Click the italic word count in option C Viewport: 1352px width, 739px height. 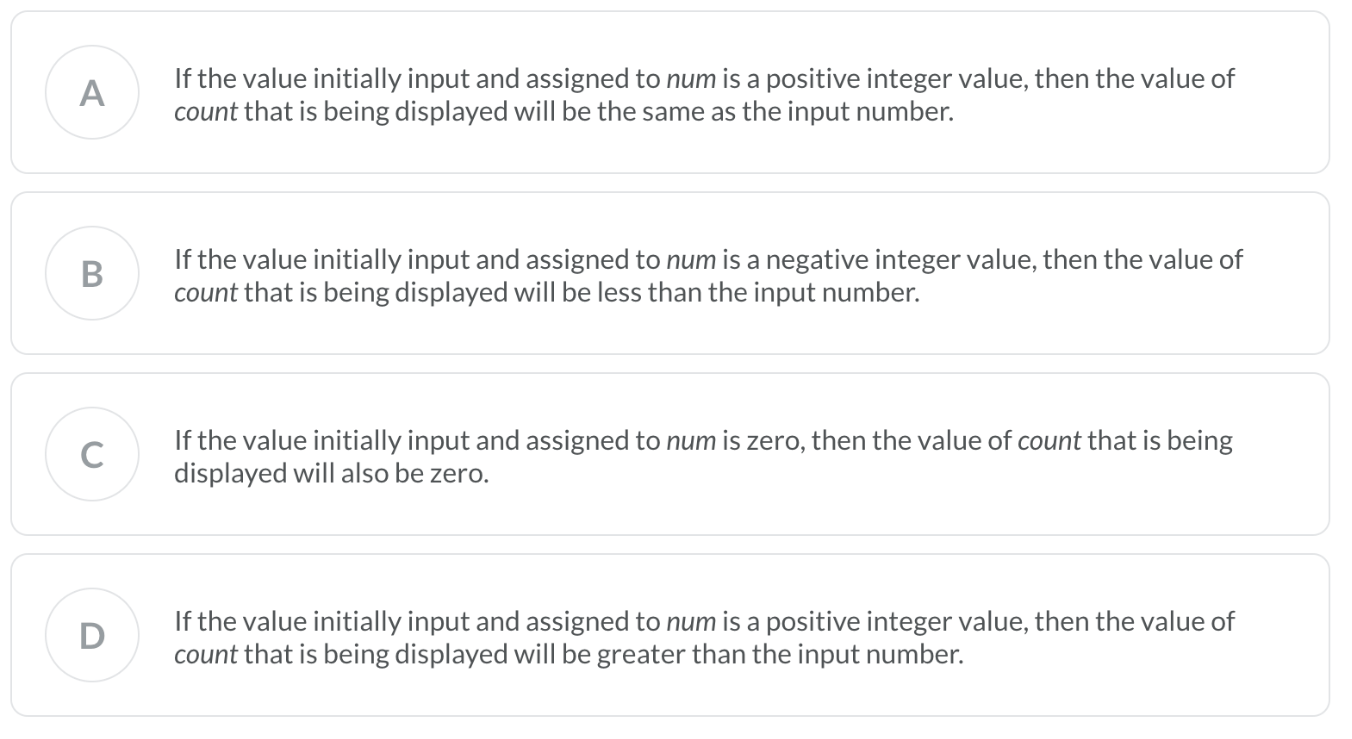coord(1050,442)
